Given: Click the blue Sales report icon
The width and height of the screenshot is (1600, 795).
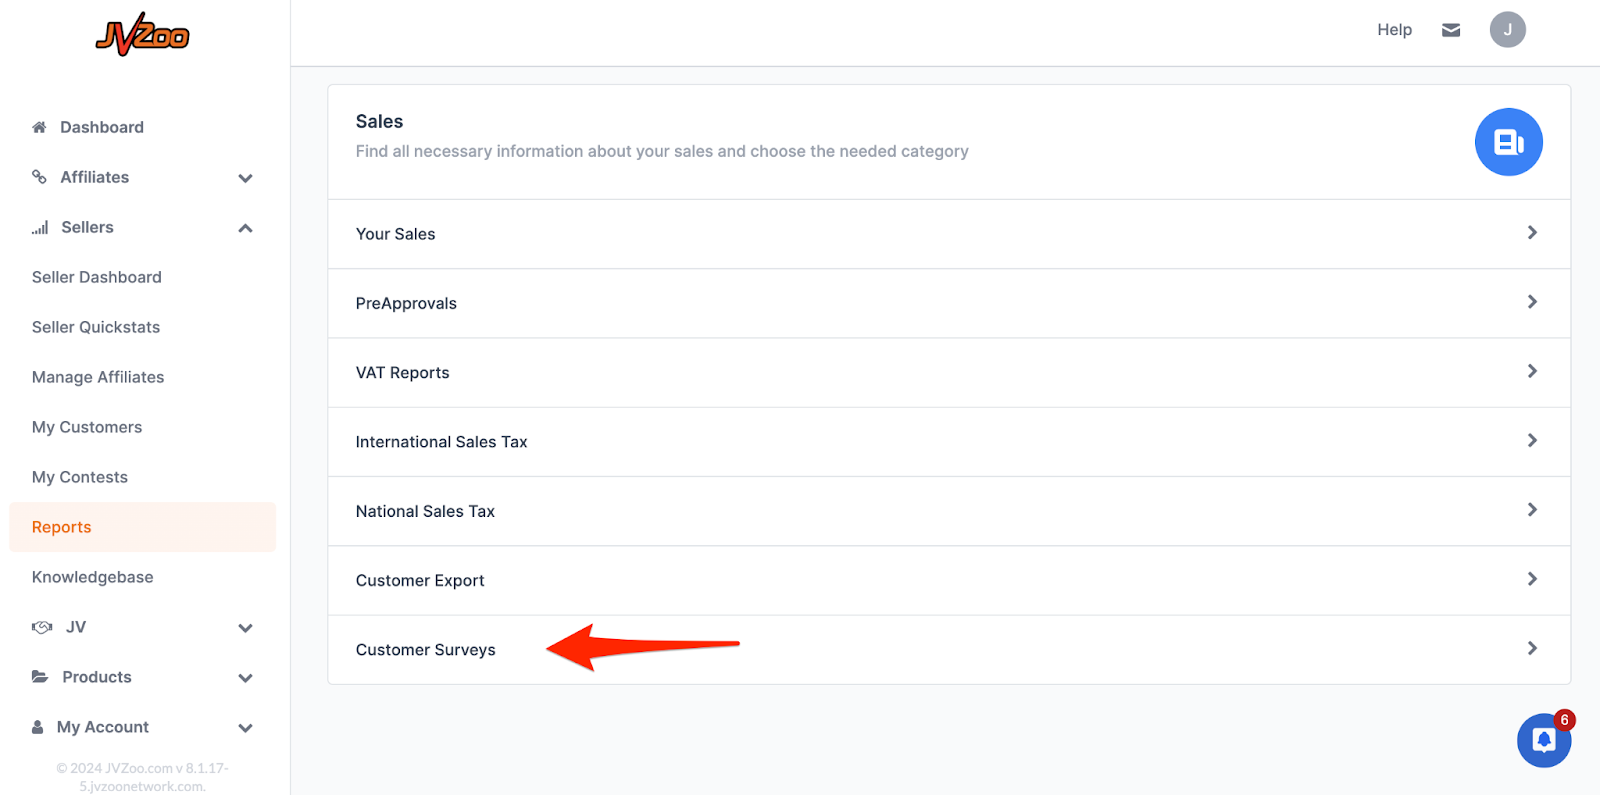Looking at the screenshot, I should 1508,142.
